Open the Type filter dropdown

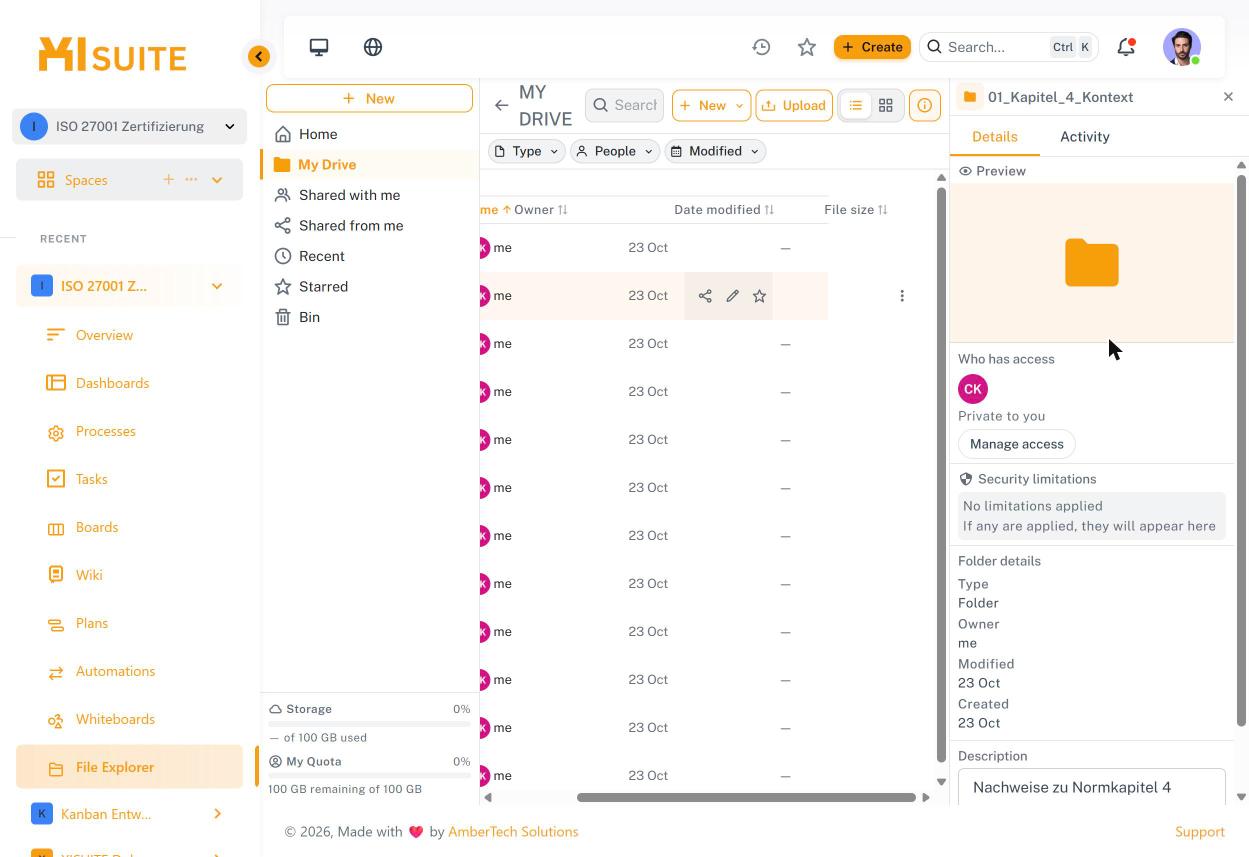tap(526, 151)
